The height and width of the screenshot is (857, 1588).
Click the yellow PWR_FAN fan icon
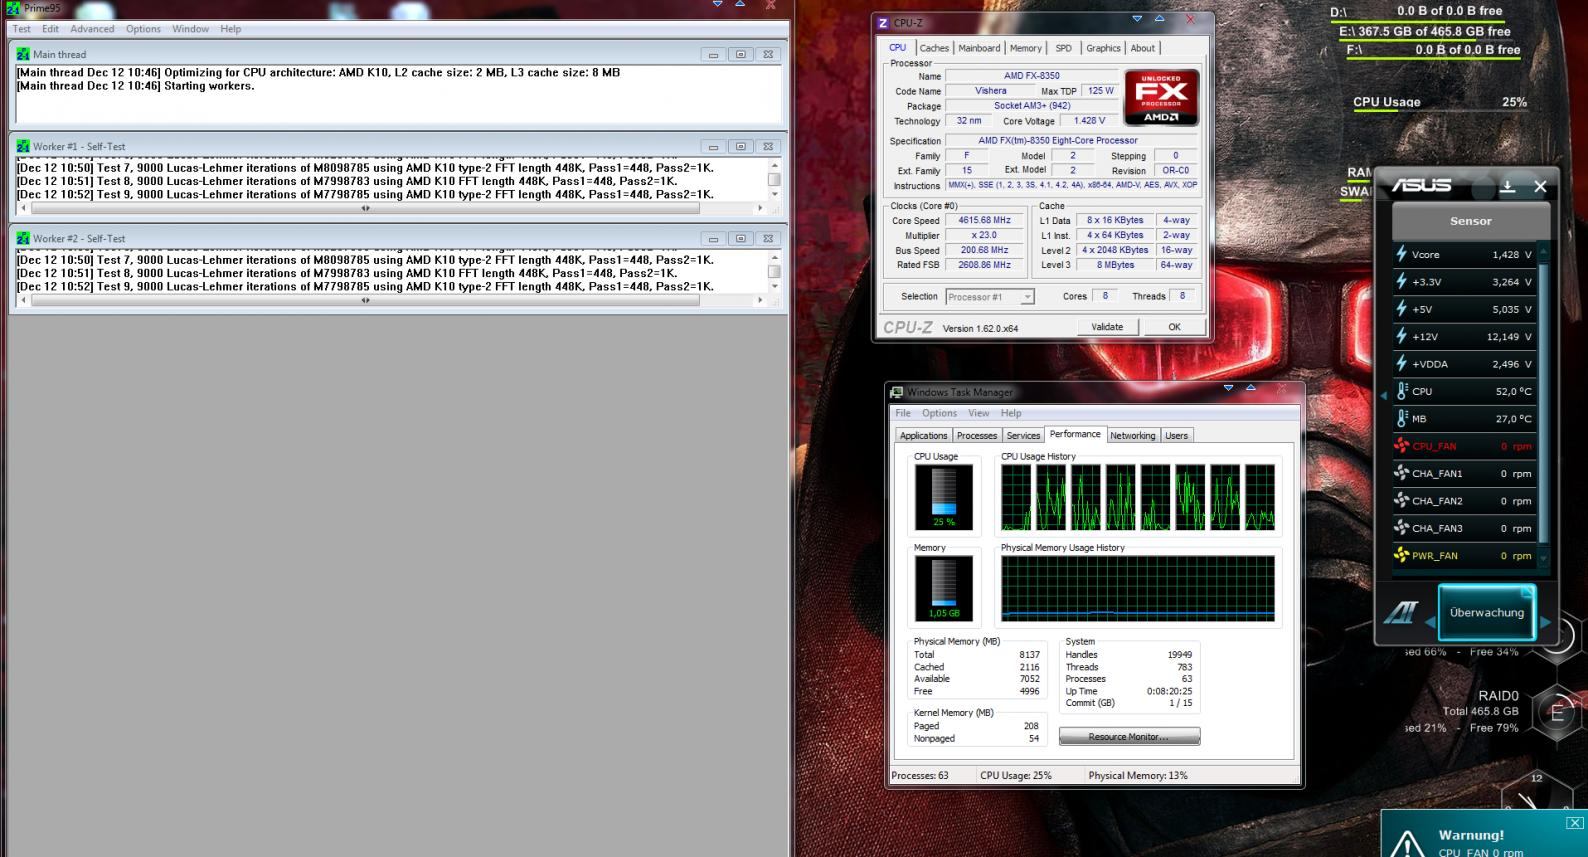pyautogui.click(x=1402, y=555)
